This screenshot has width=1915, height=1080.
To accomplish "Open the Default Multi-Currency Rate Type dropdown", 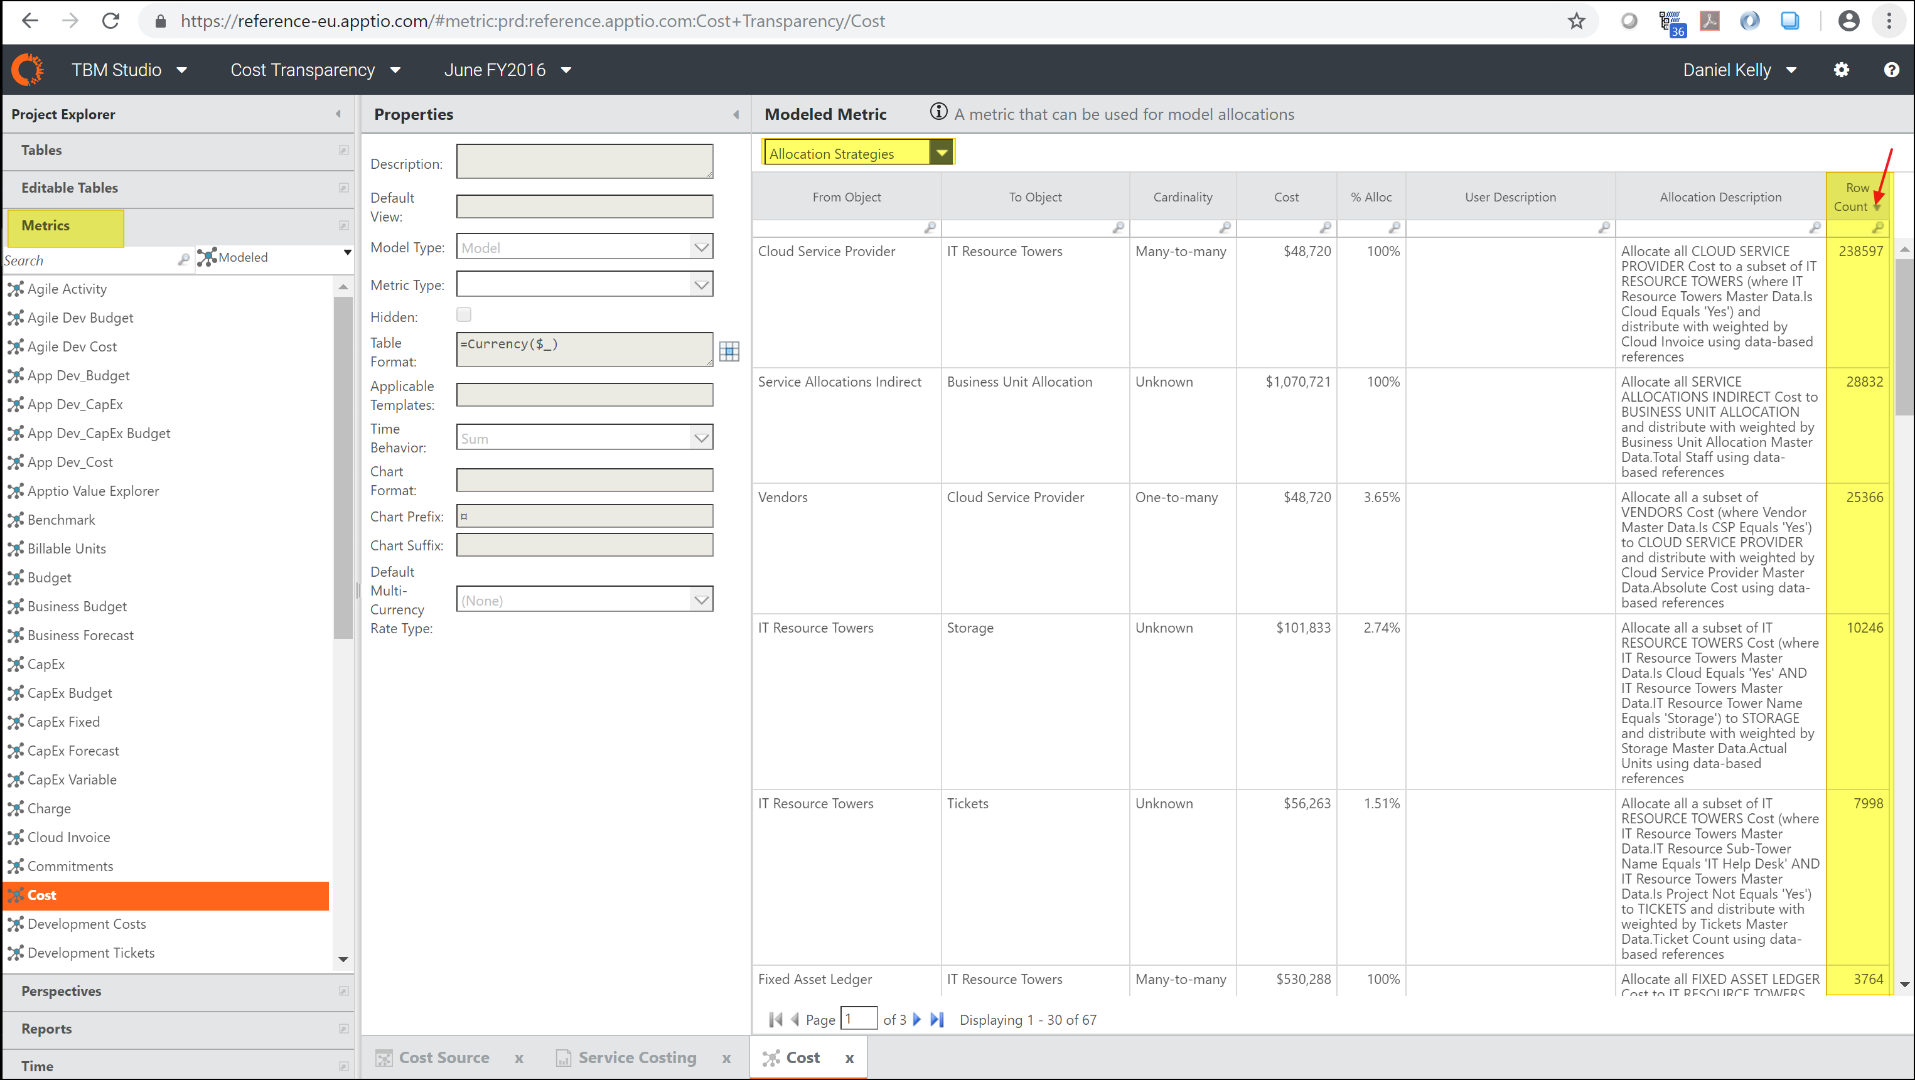I will point(585,600).
